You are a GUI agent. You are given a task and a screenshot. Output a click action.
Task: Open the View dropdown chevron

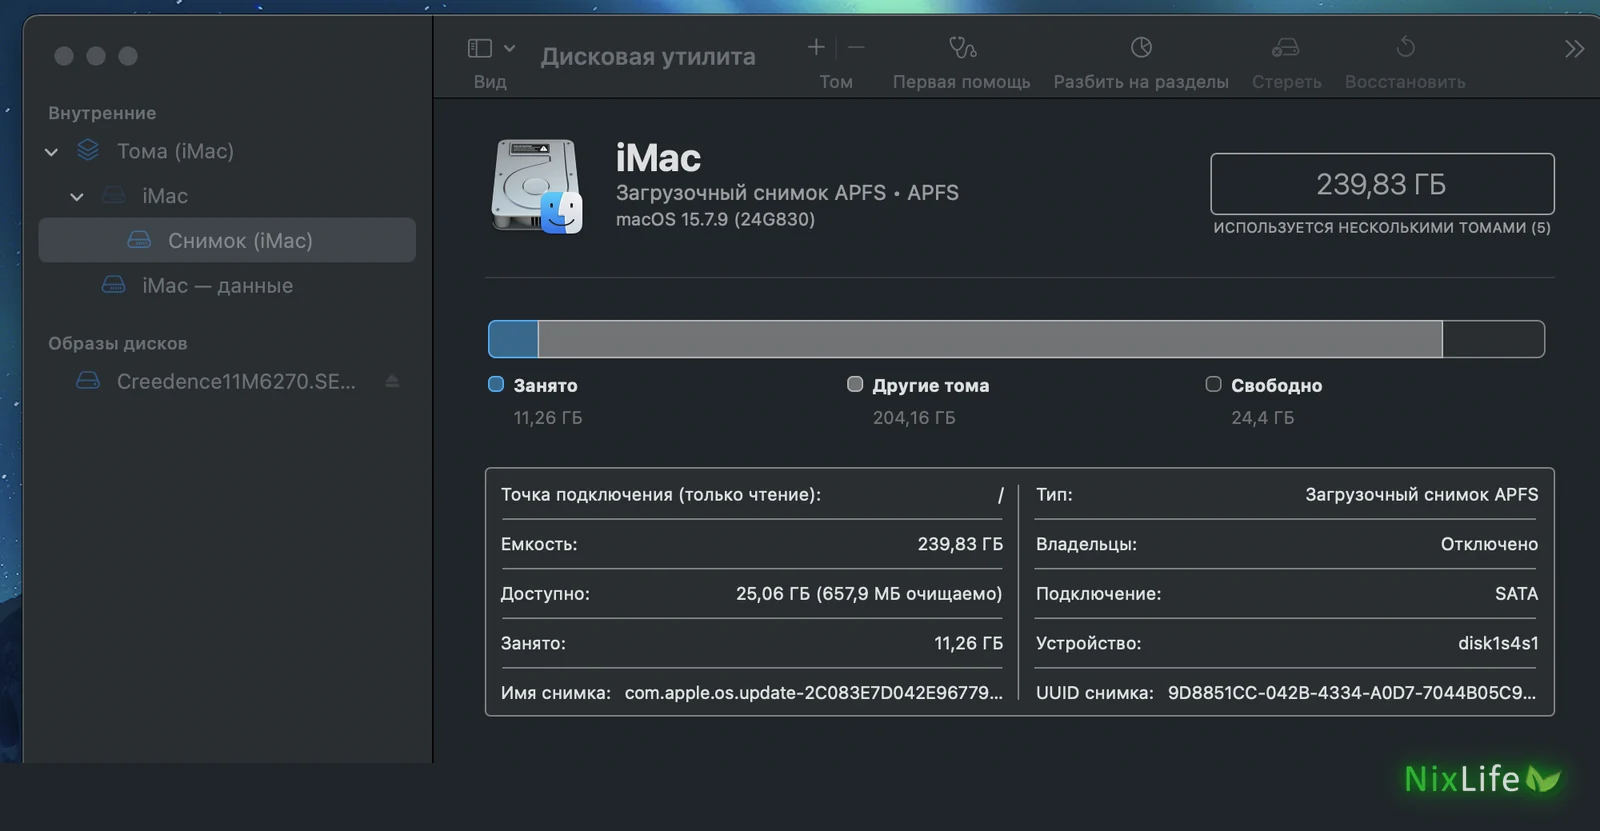509,48
